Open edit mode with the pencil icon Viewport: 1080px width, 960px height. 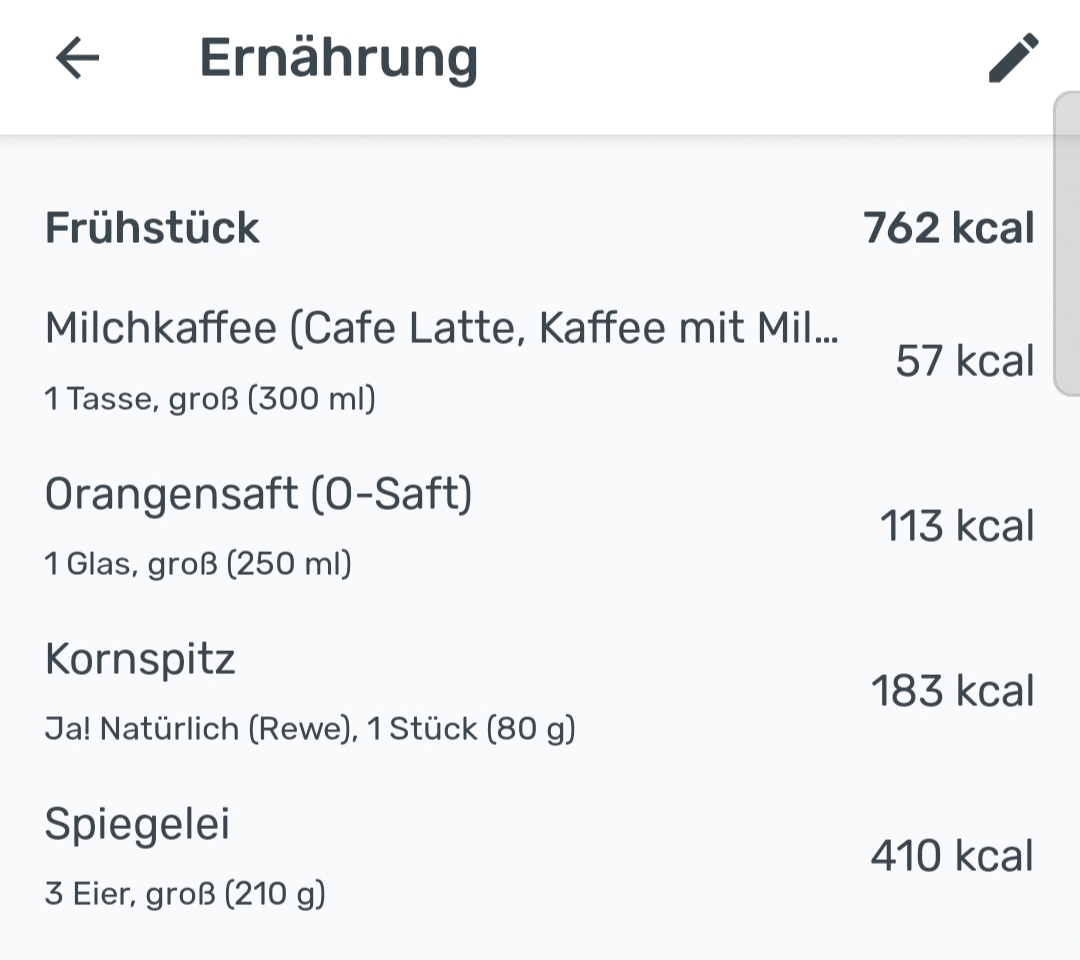tap(1013, 58)
